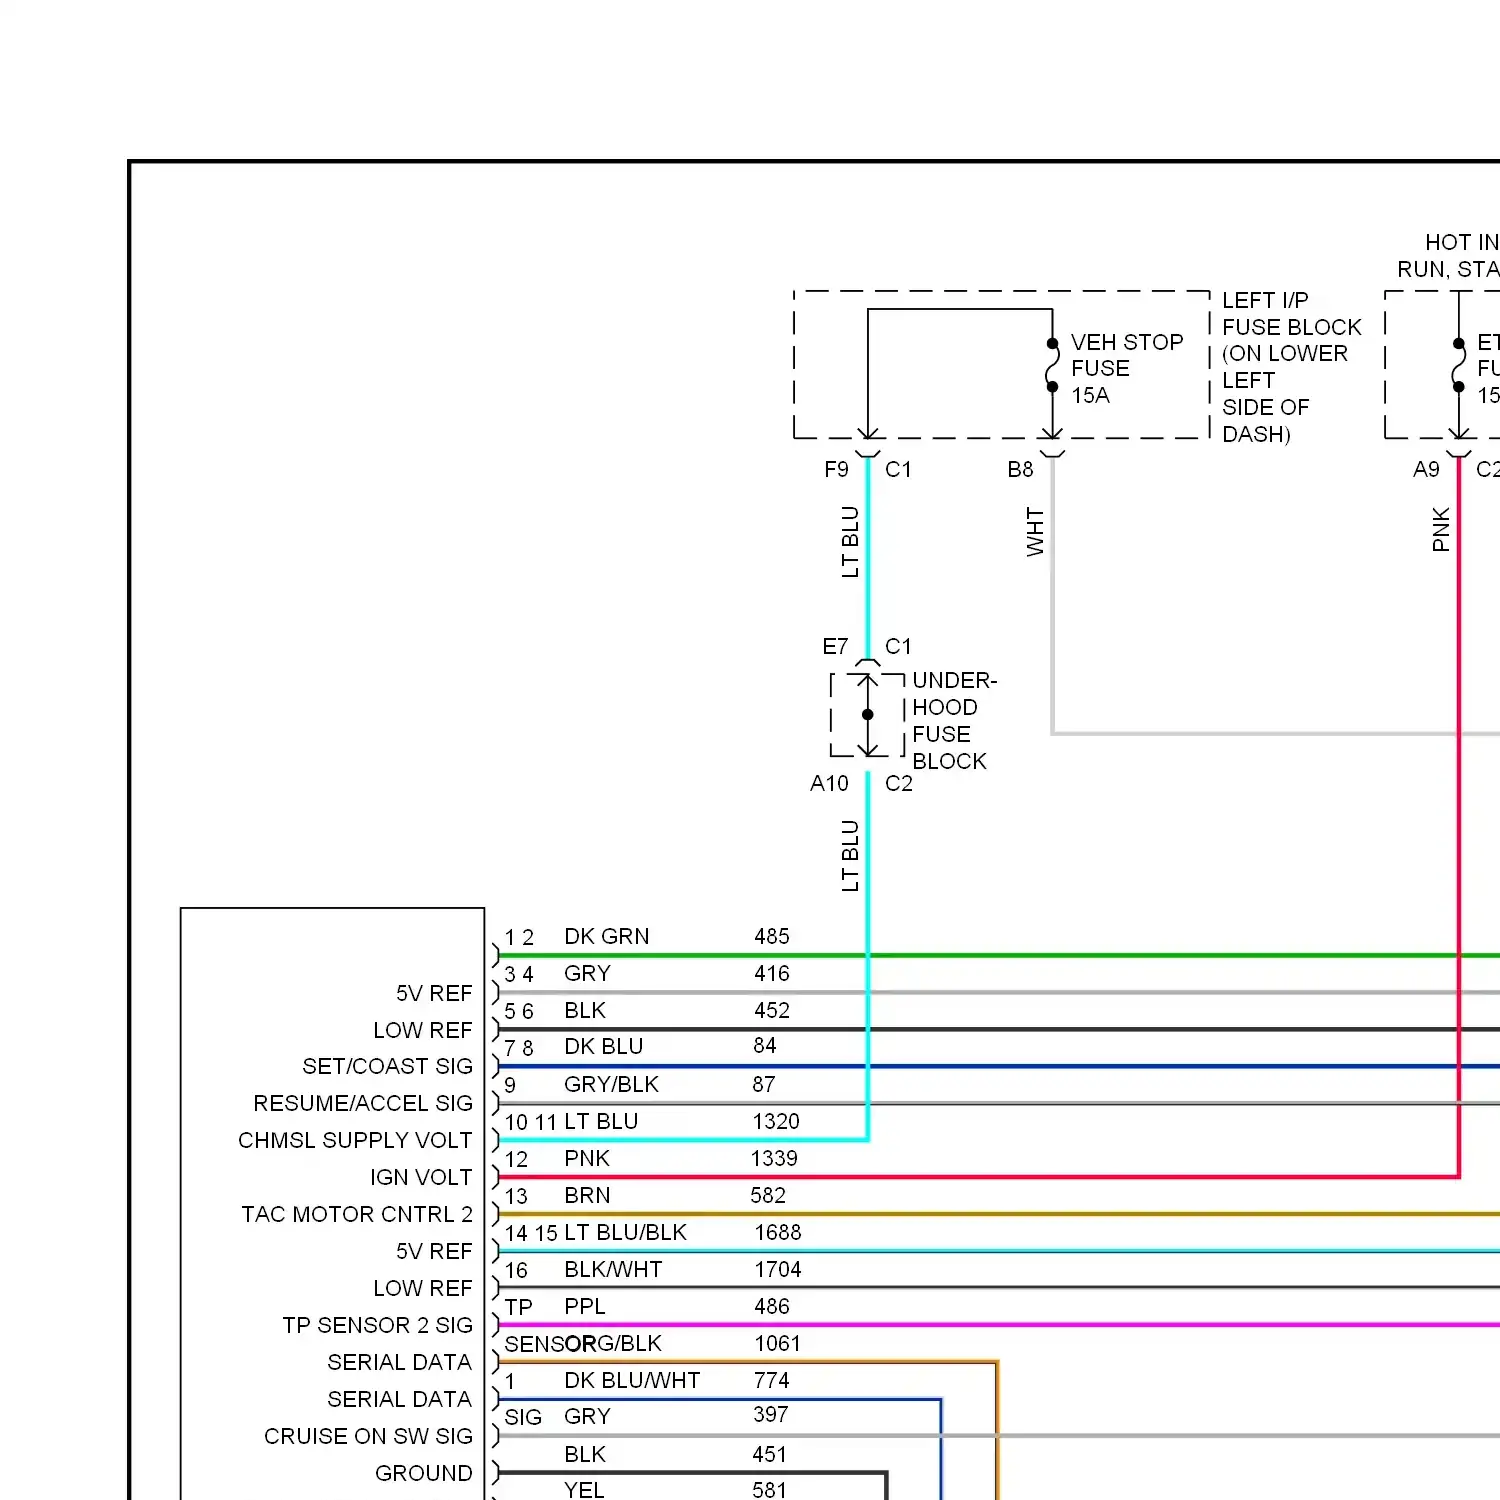Click circuit number 1339
The image size is (1500, 1500).
[x=774, y=1158]
